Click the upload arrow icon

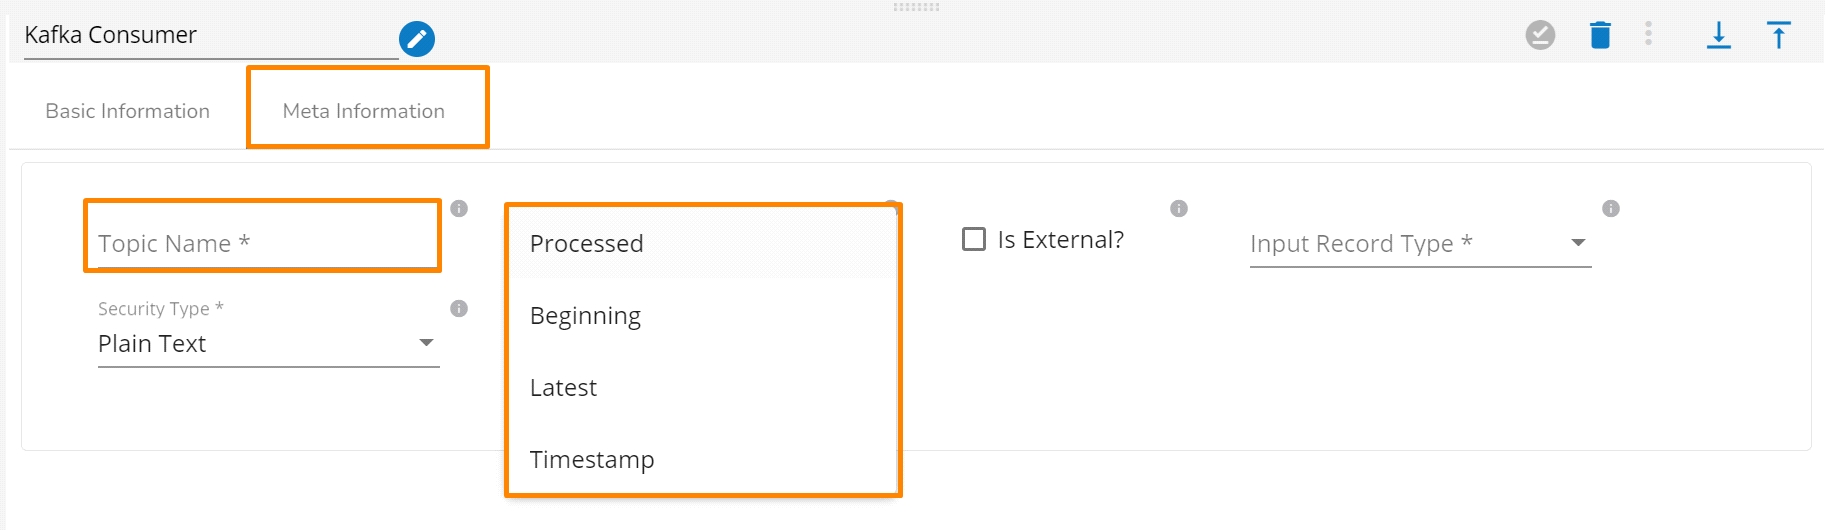[1778, 35]
